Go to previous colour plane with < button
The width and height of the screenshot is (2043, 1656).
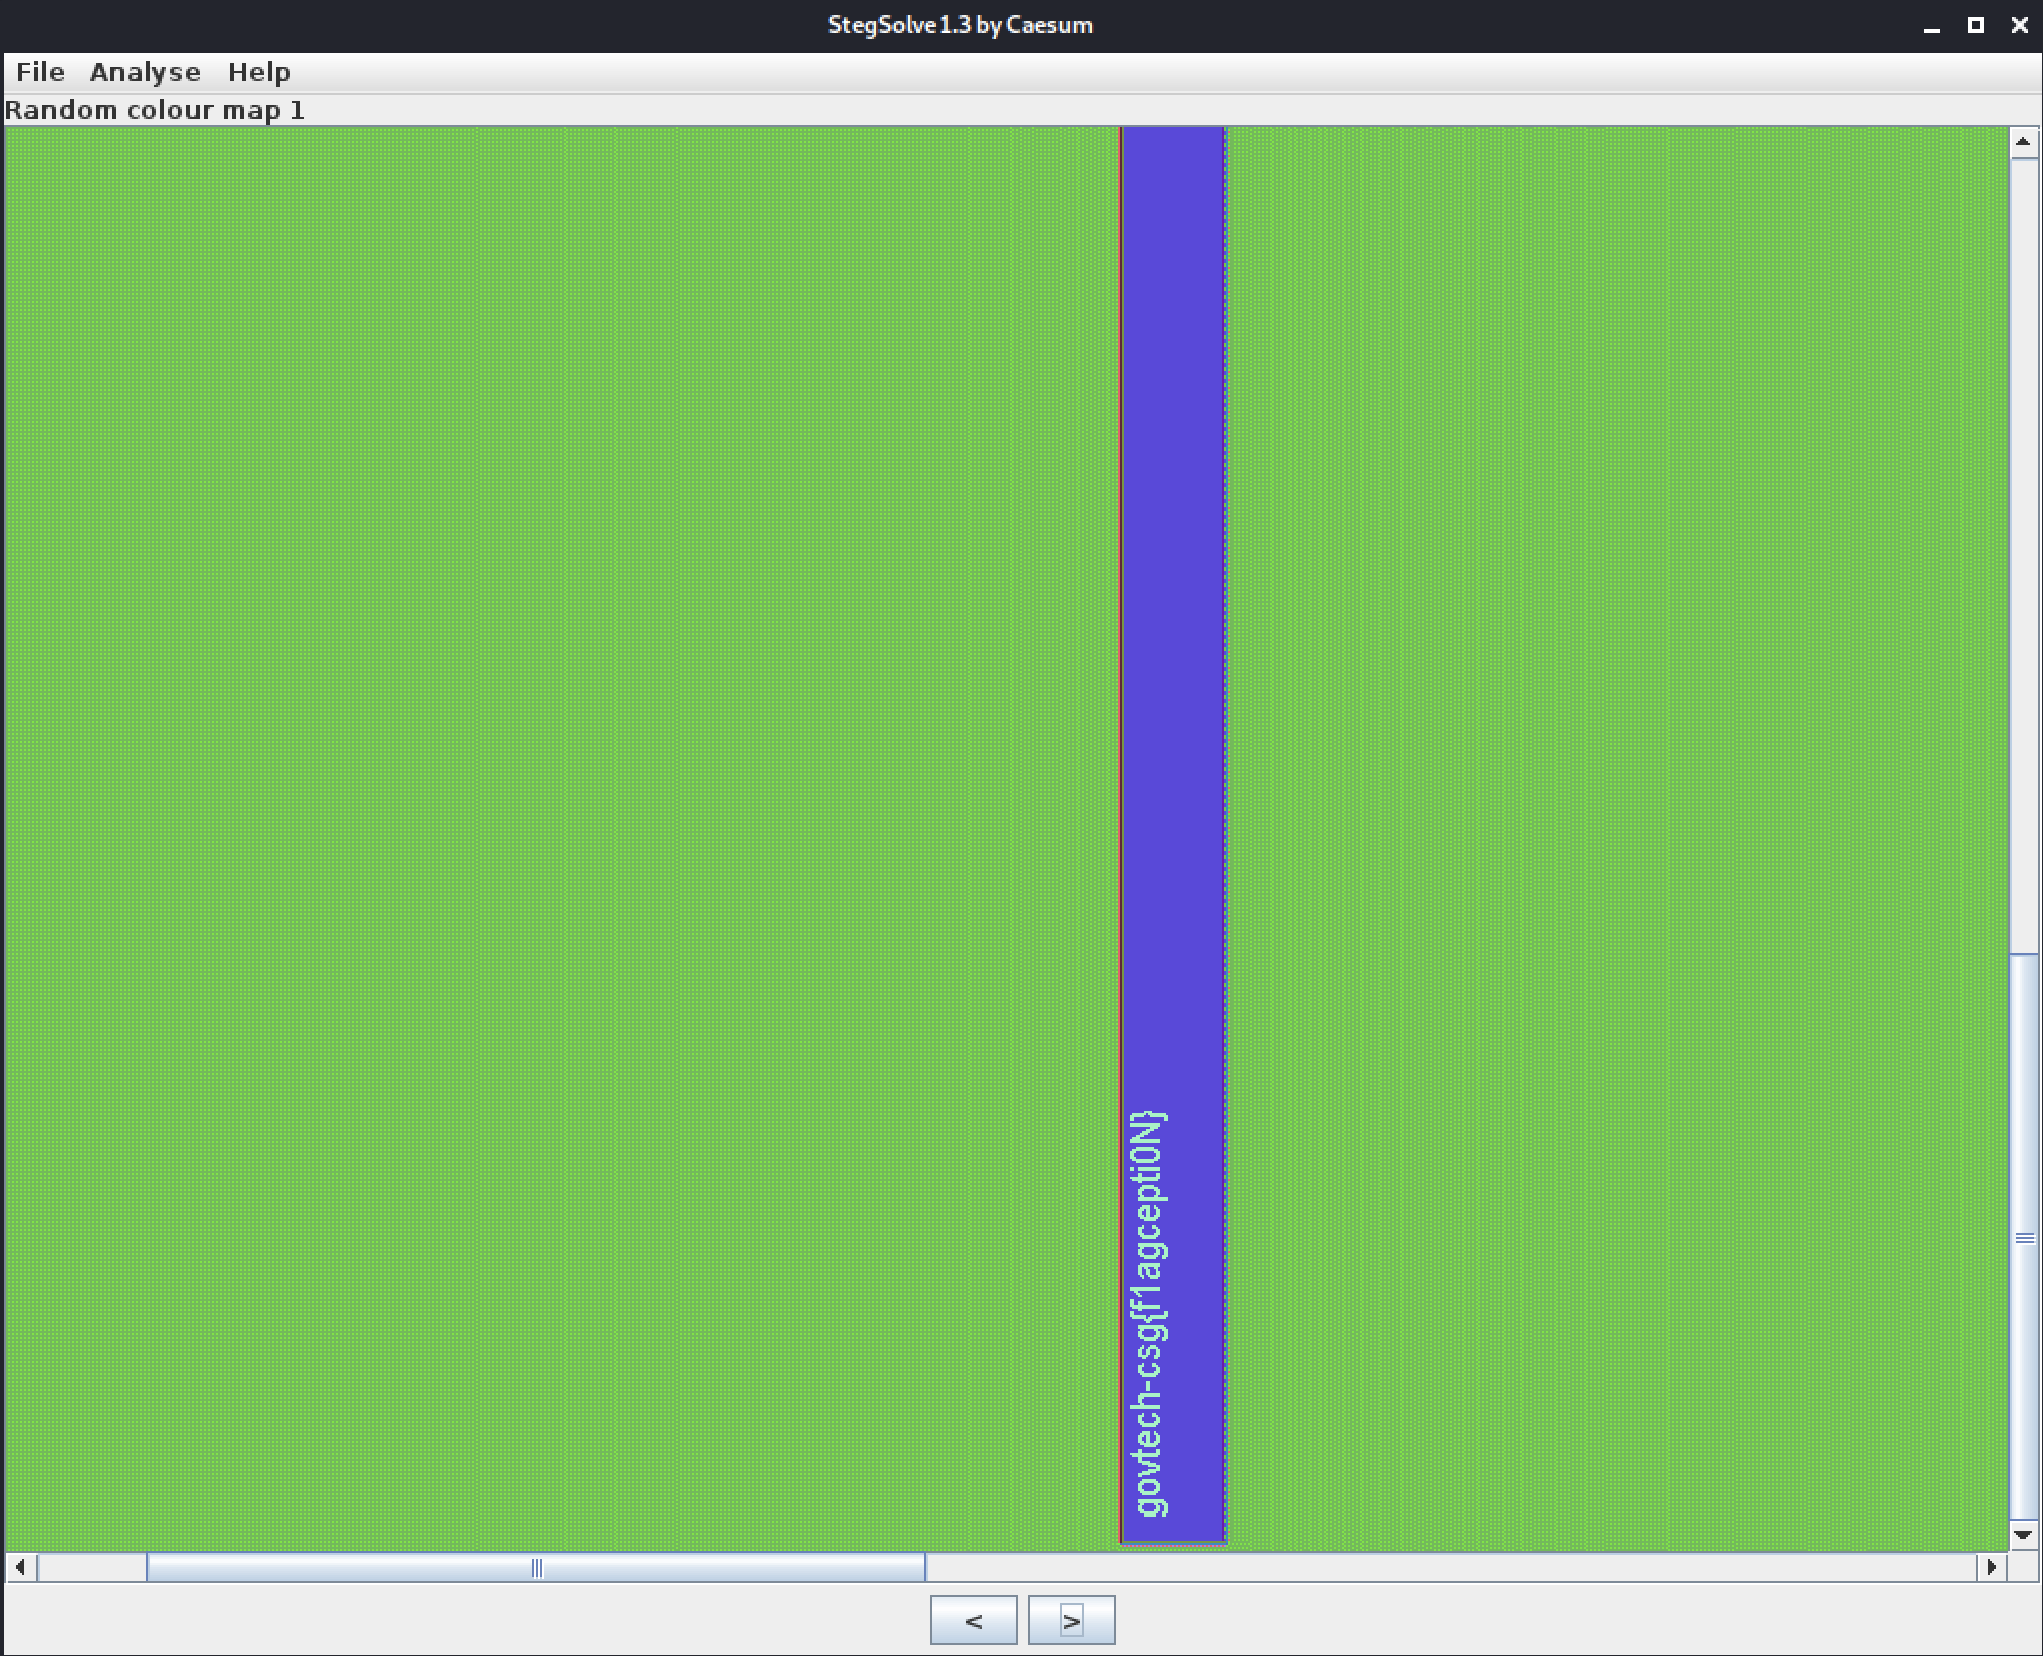click(x=973, y=1620)
